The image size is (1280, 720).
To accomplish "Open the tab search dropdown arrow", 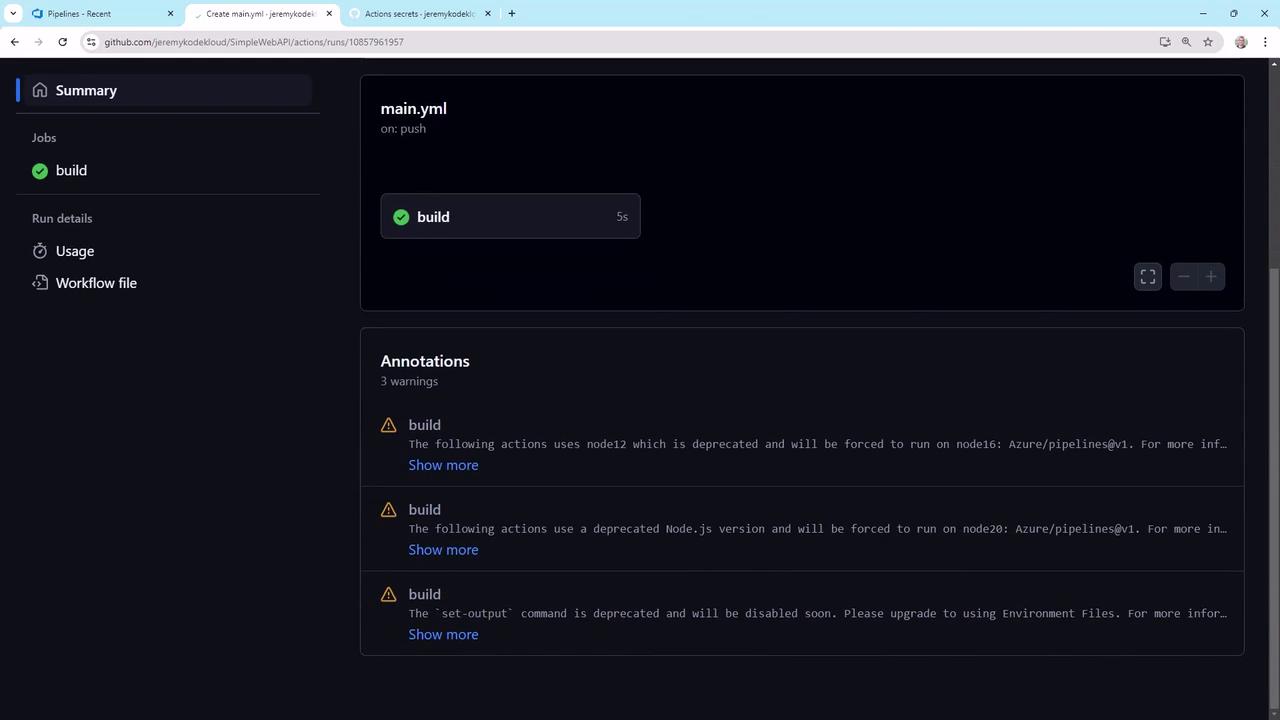I will [13, 13].
